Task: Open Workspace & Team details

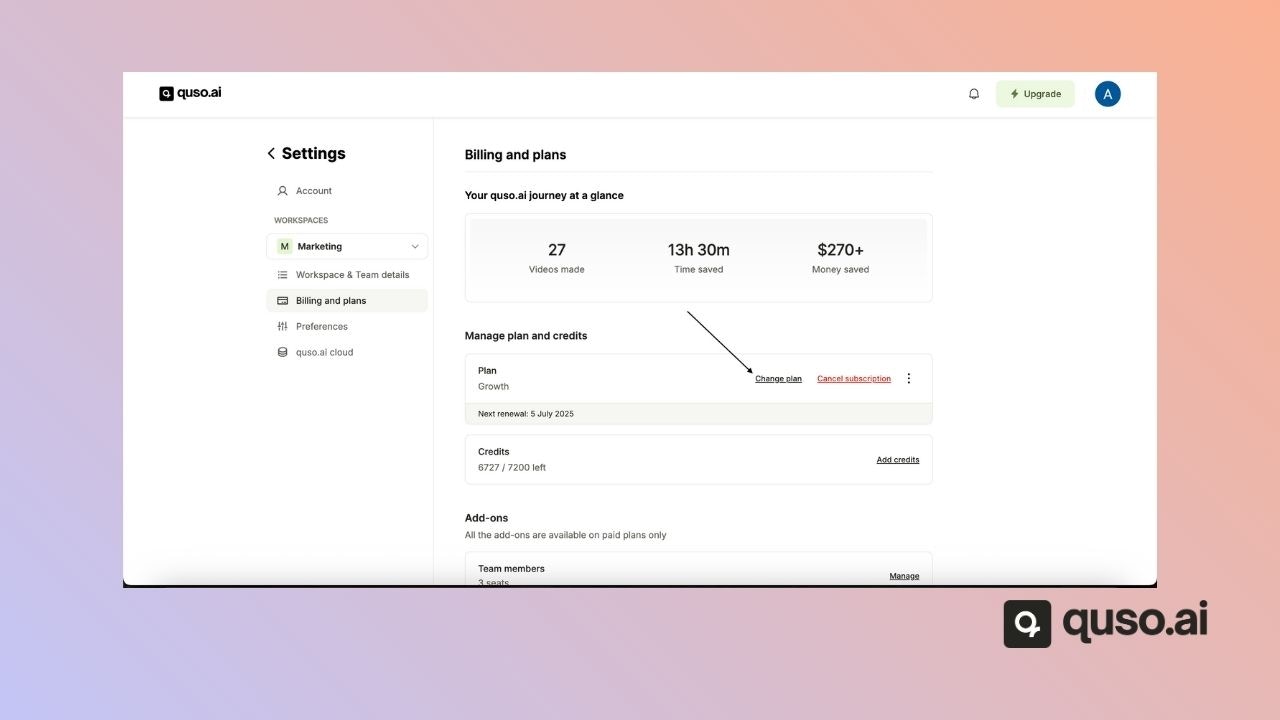Action: pyautogui.click(x=347, y=275)
